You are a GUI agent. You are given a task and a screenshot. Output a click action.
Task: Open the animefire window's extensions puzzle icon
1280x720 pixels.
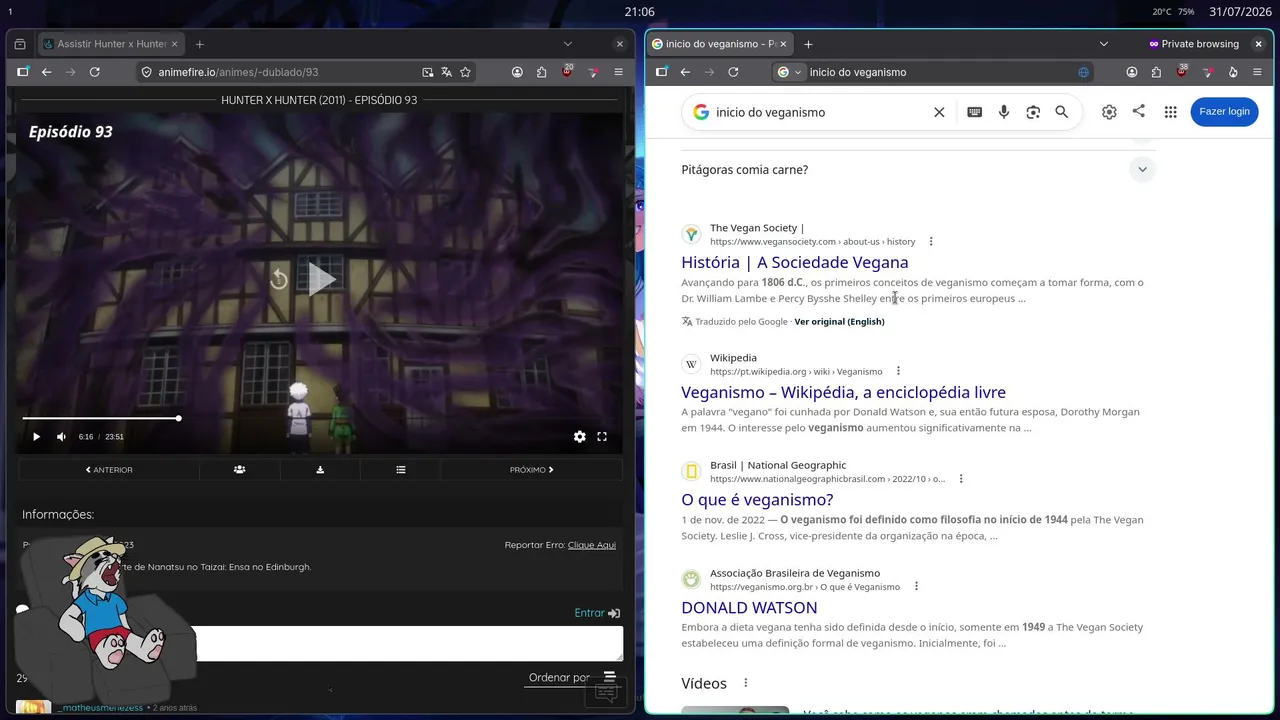click(542, 72)
